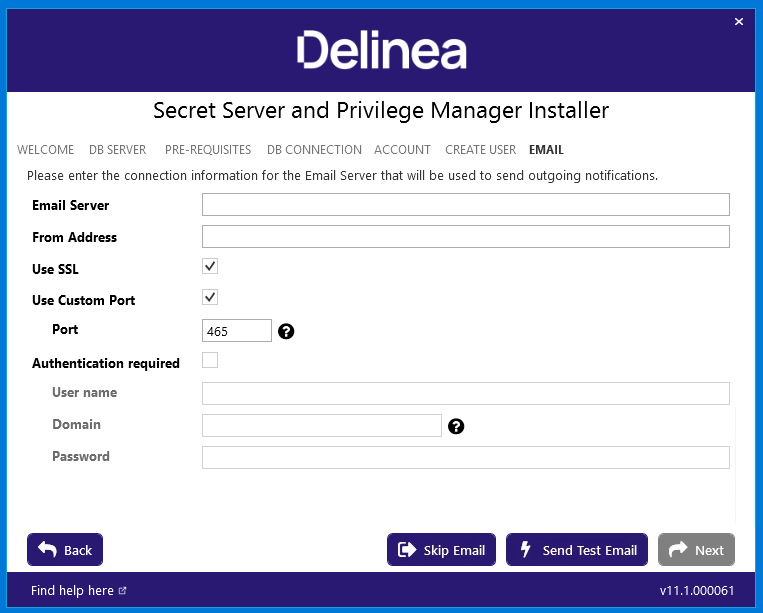763x613 pixels.
Task: Select the EMAIL step tab
Action: pyautogui.click(x=546, y=149)
